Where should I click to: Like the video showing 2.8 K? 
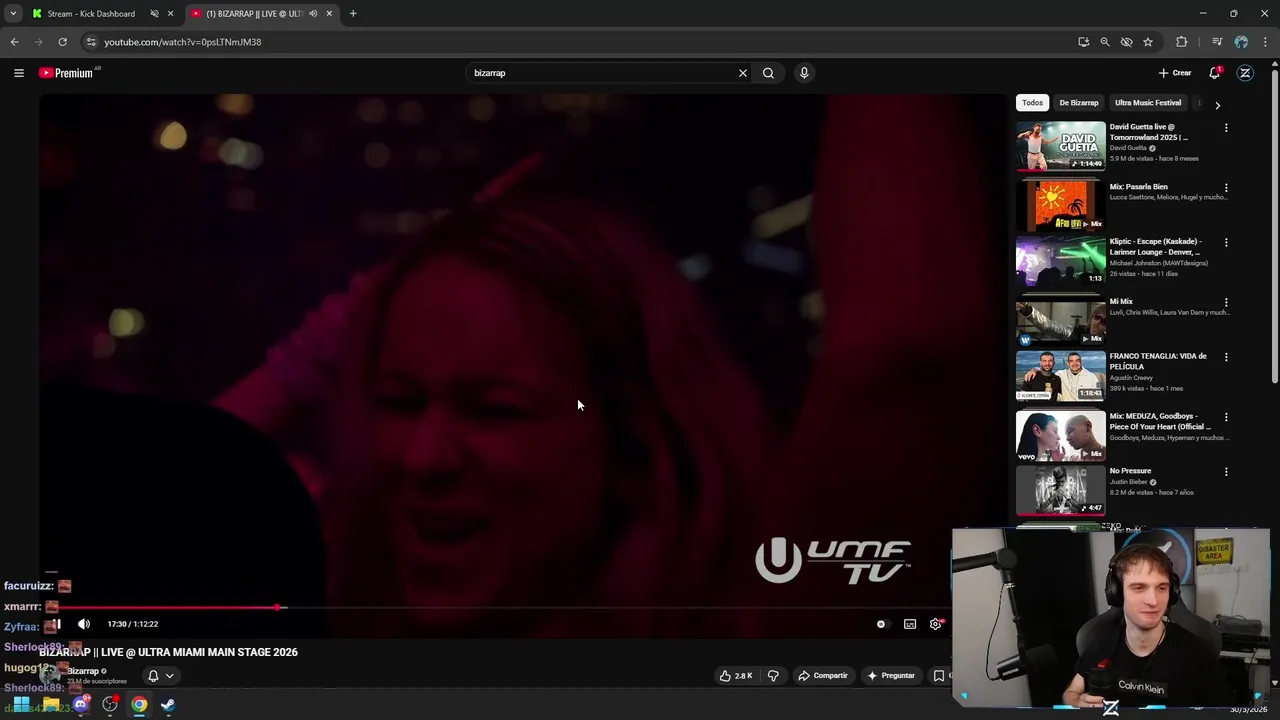pyautogui.click(x=735, y=676)
